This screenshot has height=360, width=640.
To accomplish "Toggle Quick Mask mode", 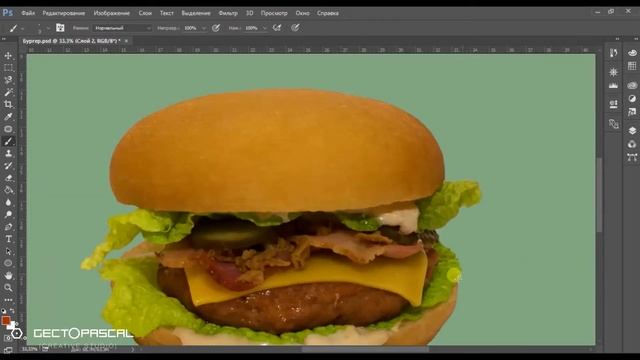I will click(x=8, y=338).
